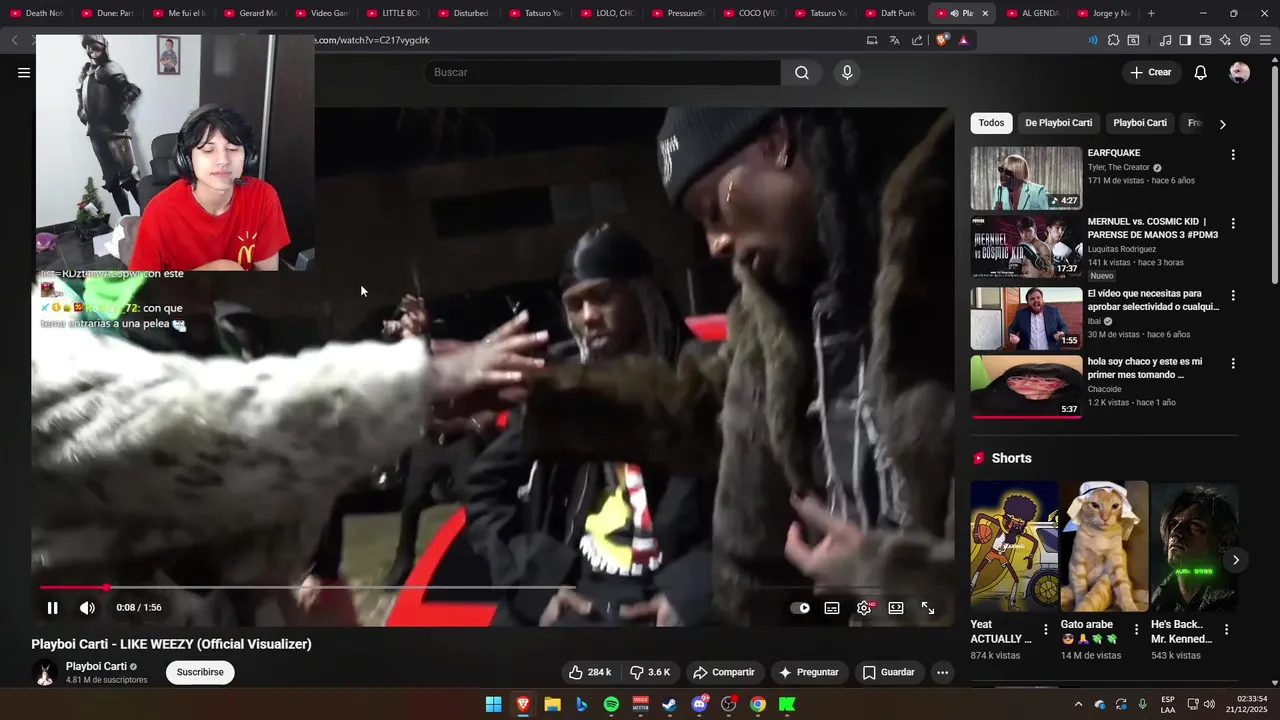Open the Brave Wallet icon
The image size is (1280, 720).
pyautogui.click(x=1205, y=40)
